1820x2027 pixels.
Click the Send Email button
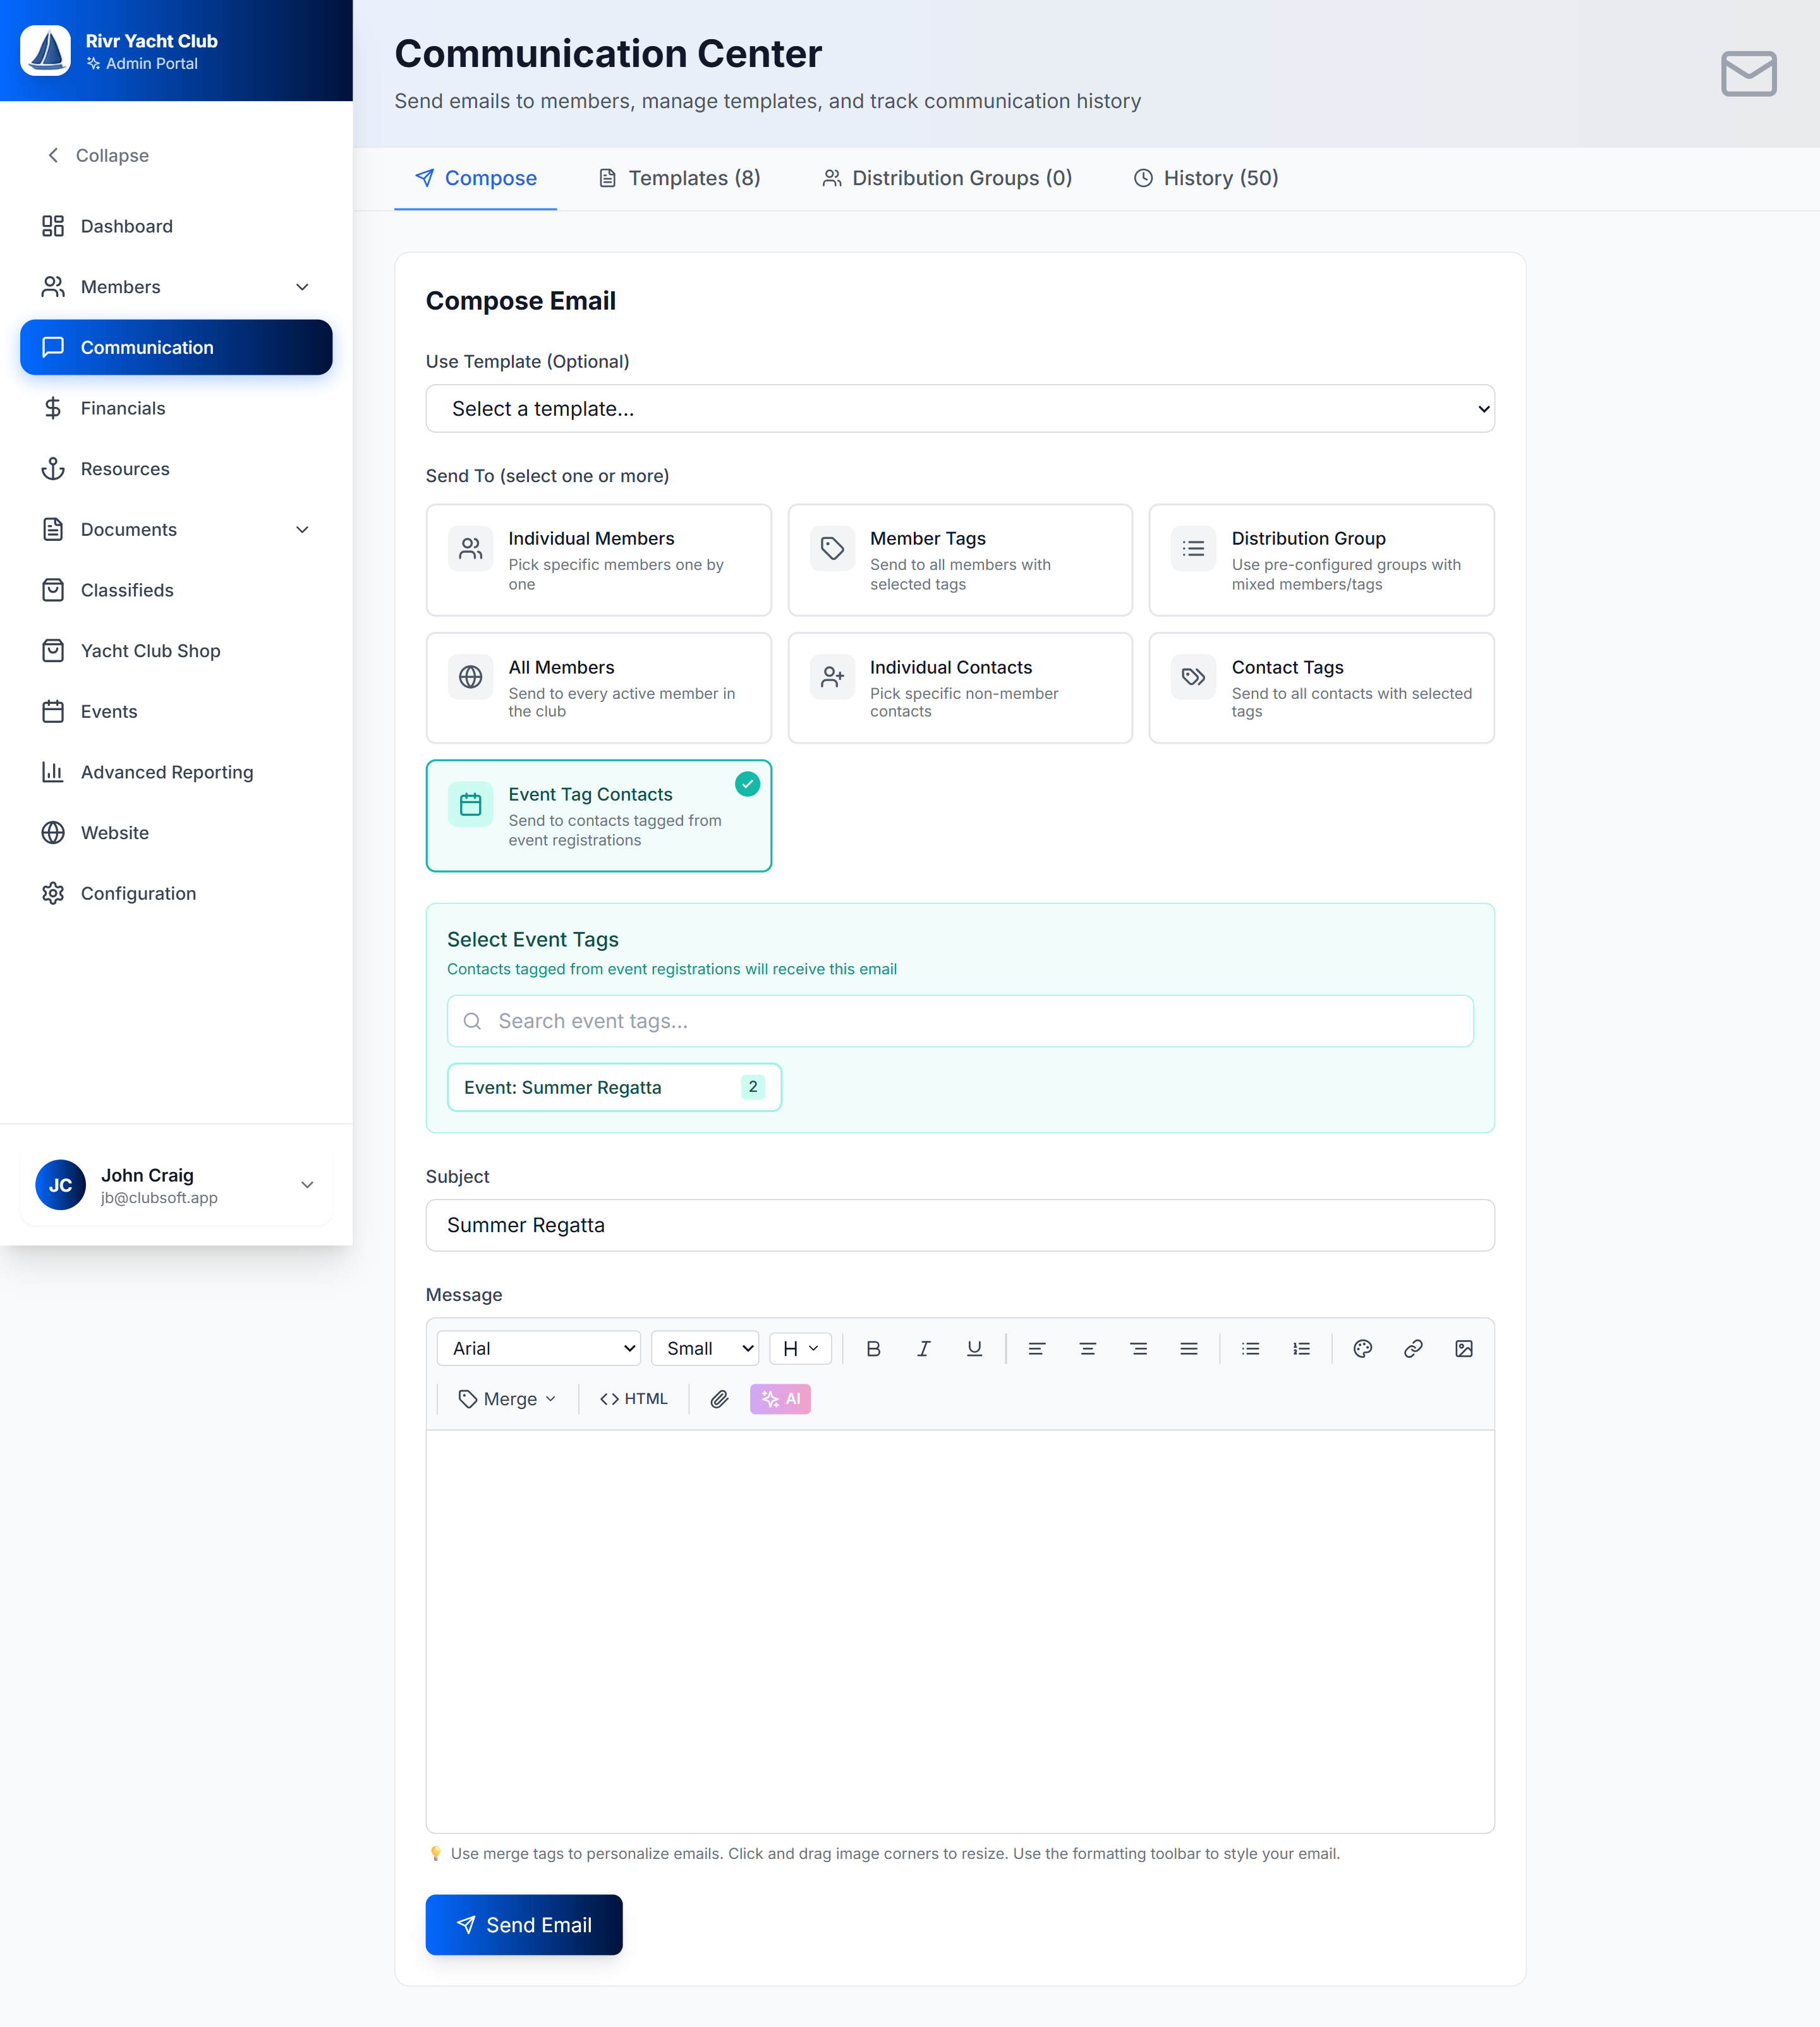(x=523, y=1924)
